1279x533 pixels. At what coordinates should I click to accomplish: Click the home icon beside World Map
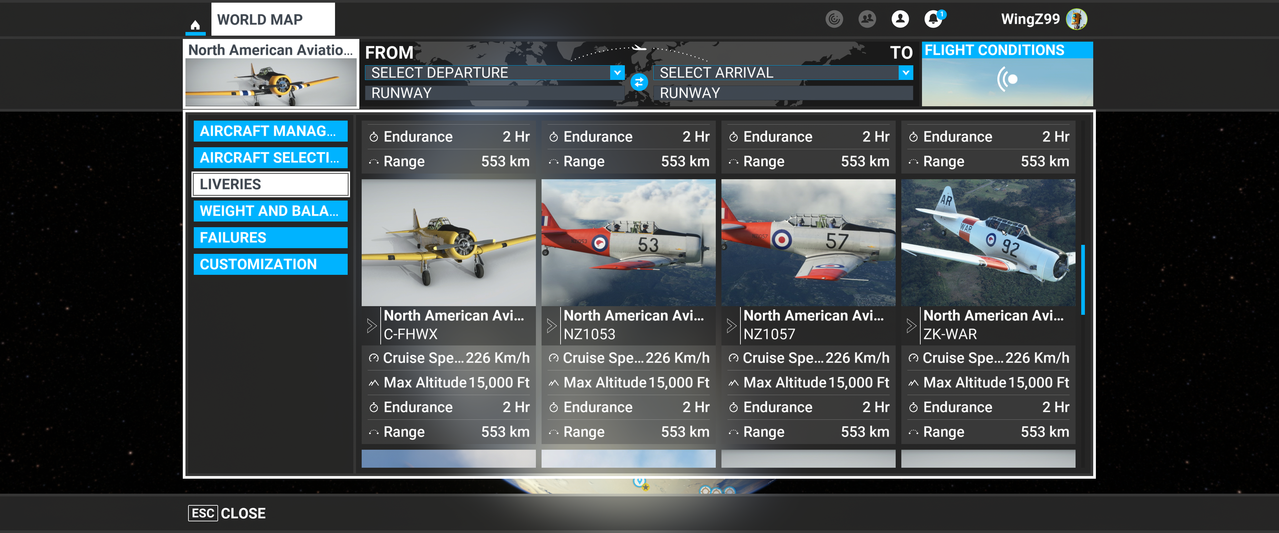pos(195,24)
